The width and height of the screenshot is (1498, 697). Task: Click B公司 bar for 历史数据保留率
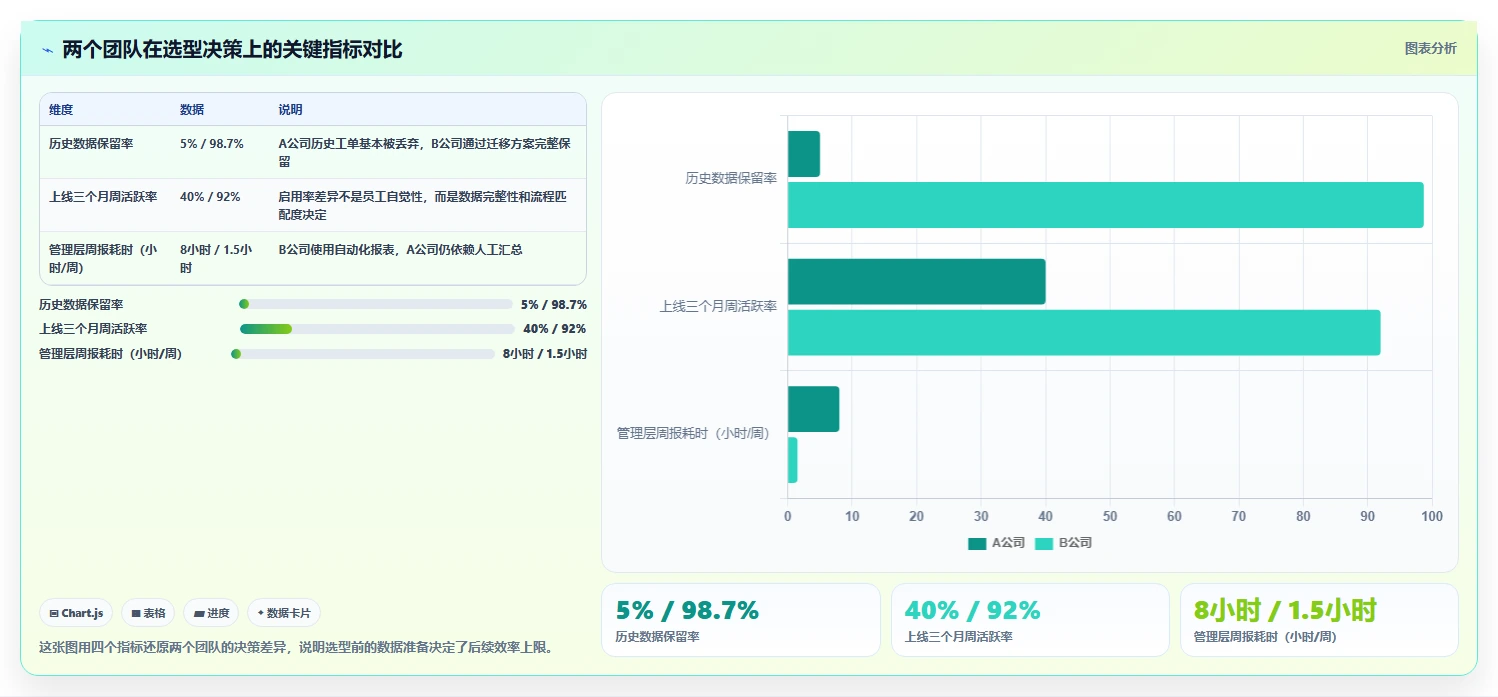1105,205
